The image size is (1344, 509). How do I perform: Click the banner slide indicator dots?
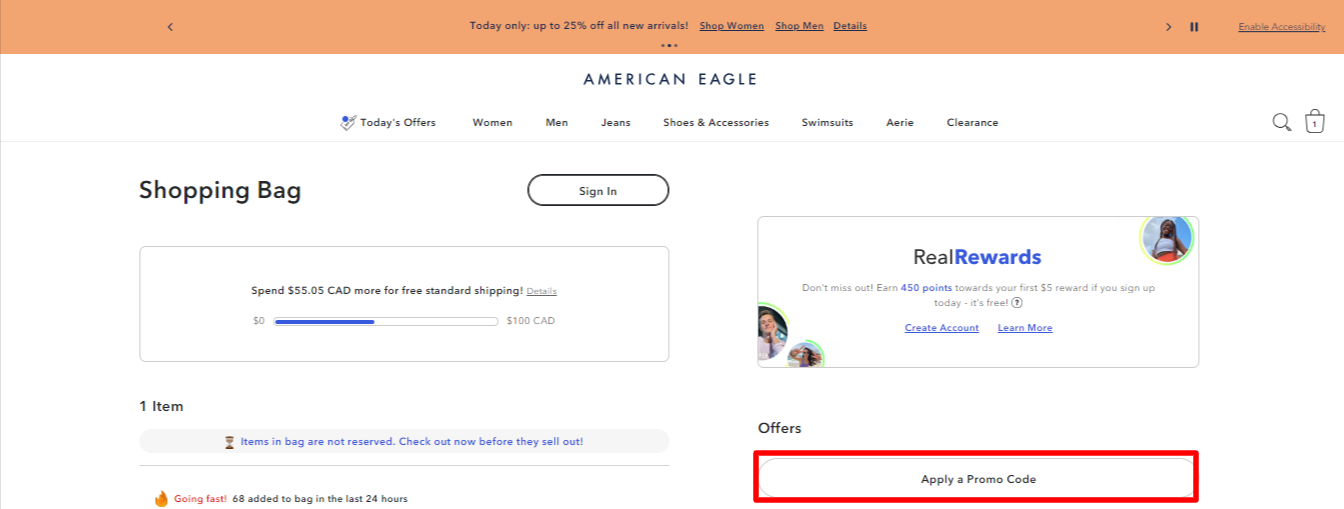click(670, 45)
